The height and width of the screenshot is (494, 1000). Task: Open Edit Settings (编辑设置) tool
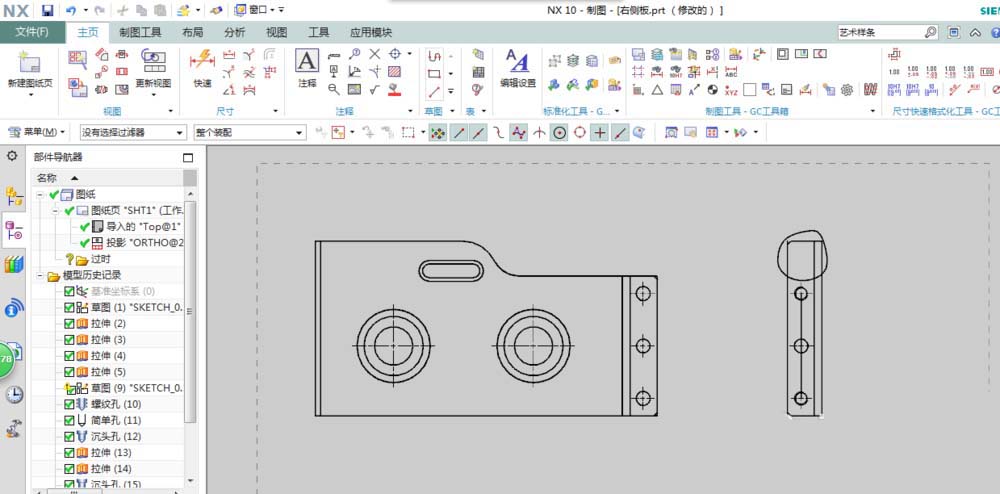[517, 63]
